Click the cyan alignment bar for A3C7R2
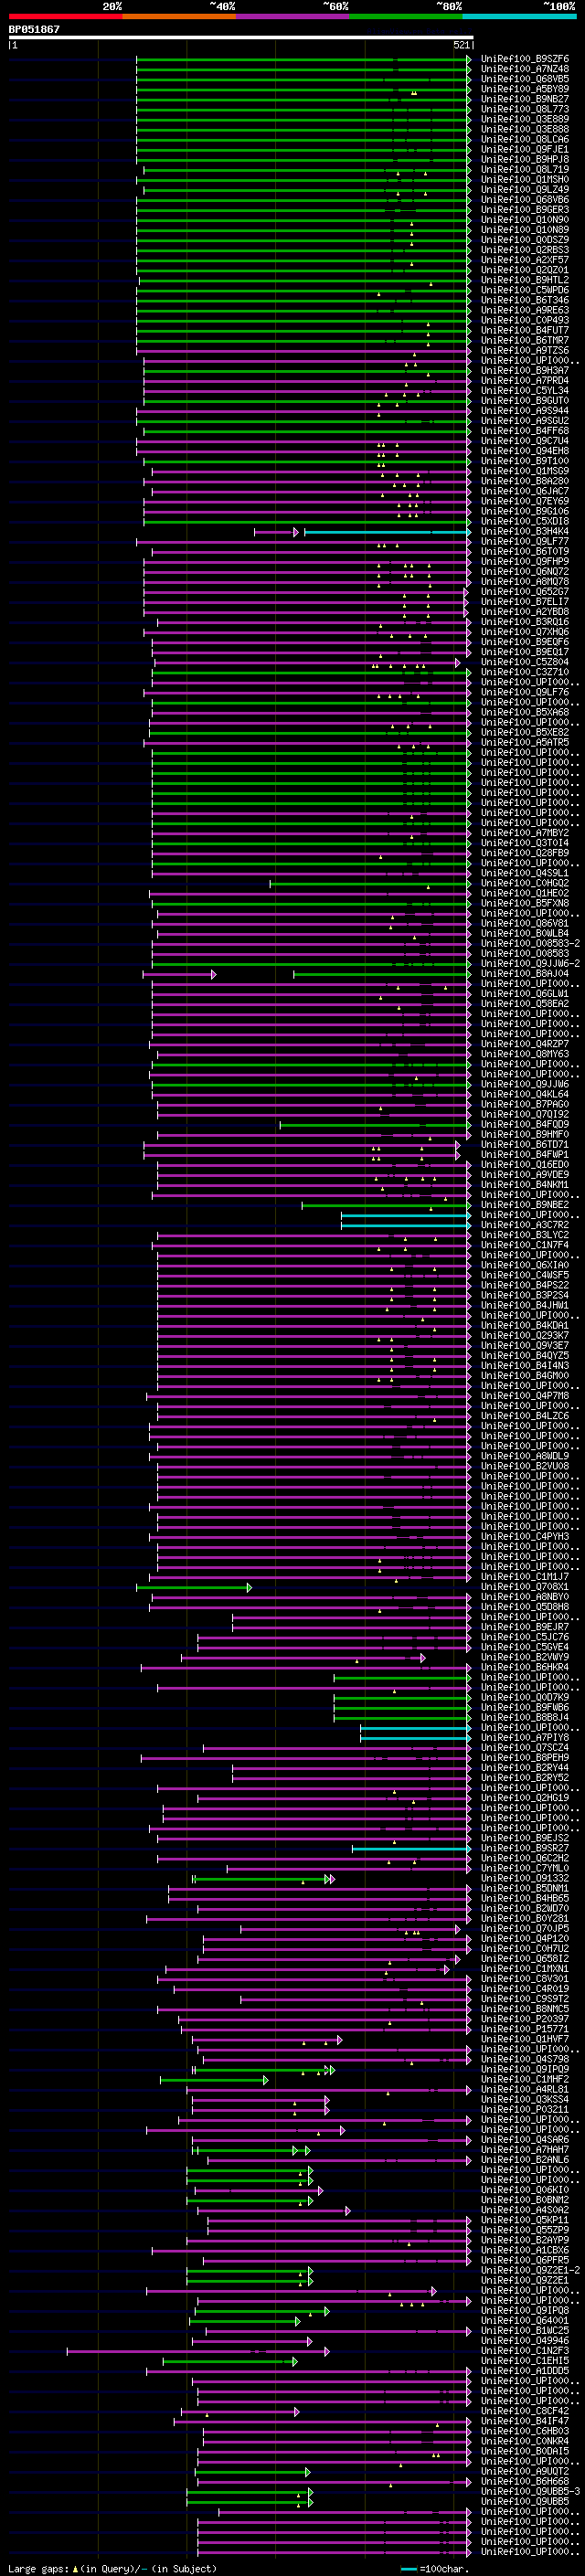 pyautogui.click(x=405, y=1225)
